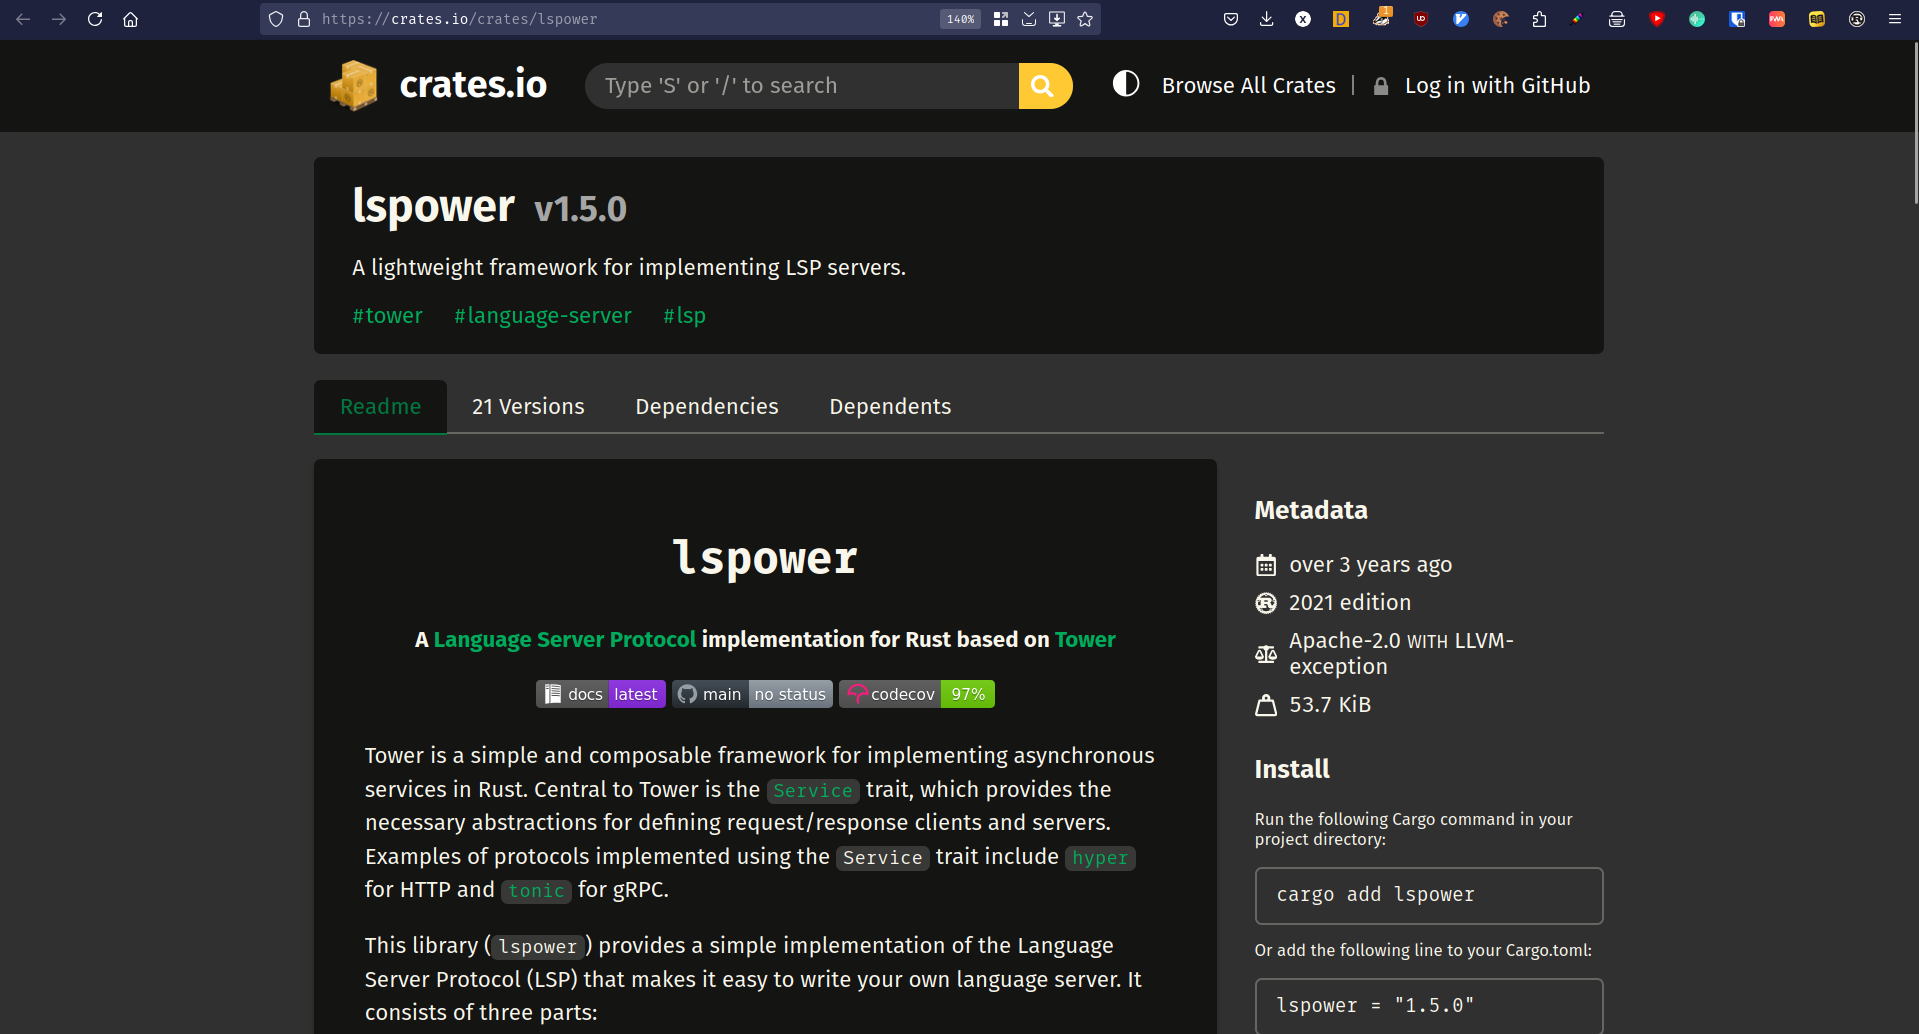Toggle the dark/light theme icon
1919x1034 pixels.
(1126, 84)
